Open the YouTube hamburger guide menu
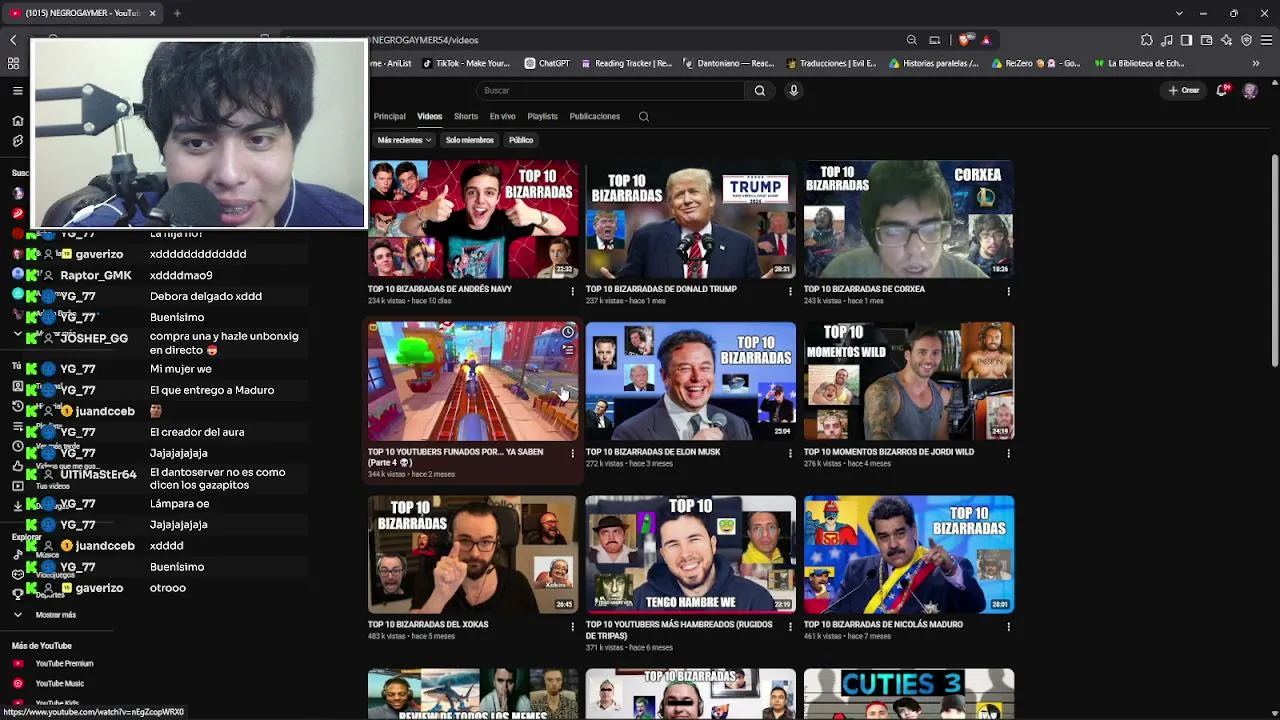 tap(18, 90)
